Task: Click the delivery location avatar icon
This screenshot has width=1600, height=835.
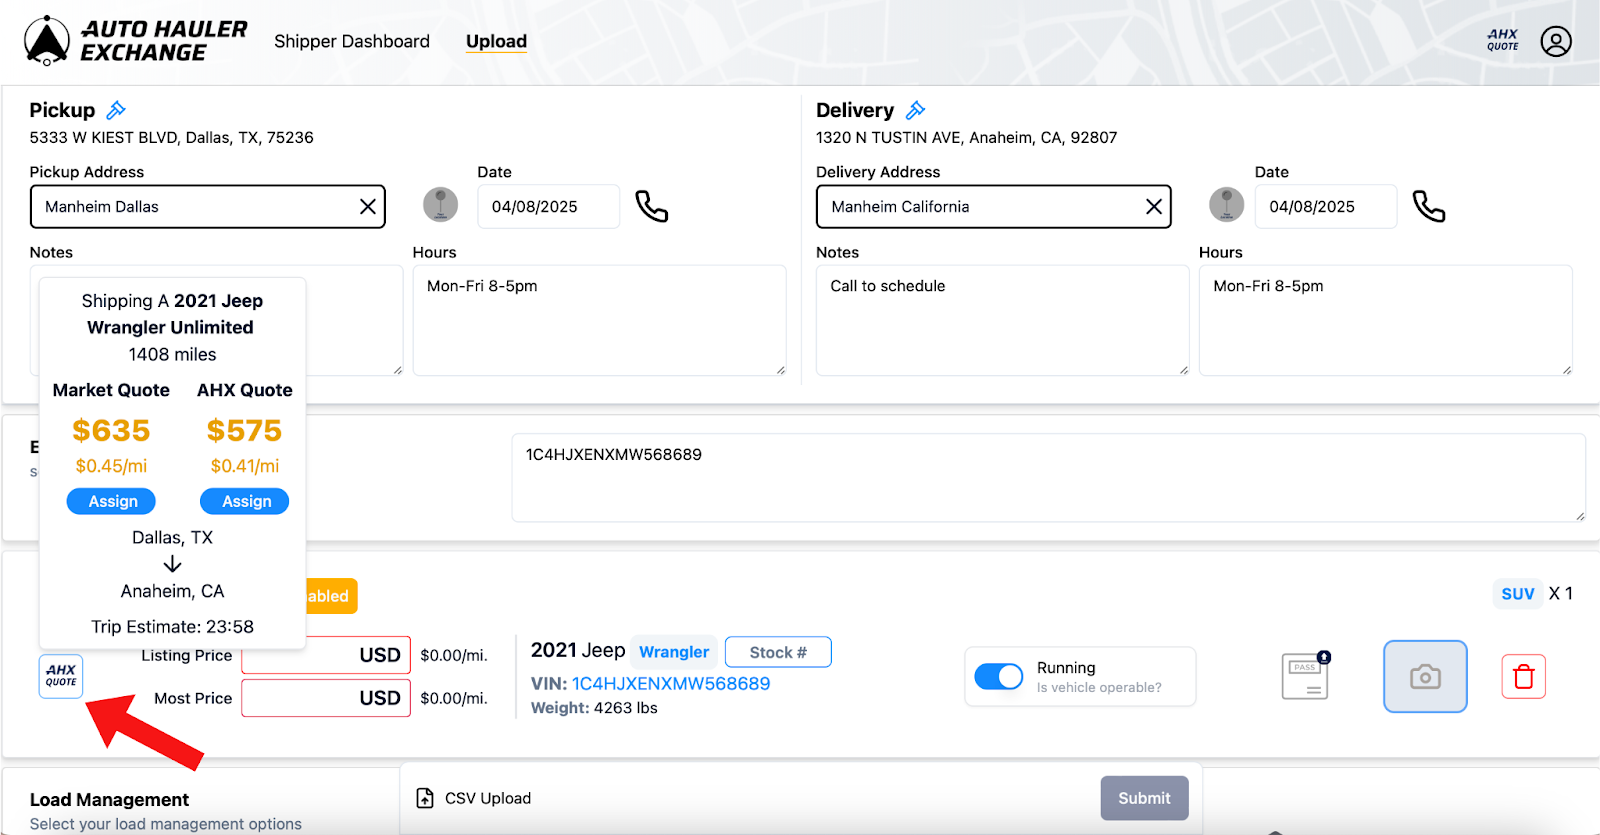Action: coord(1227,205)
